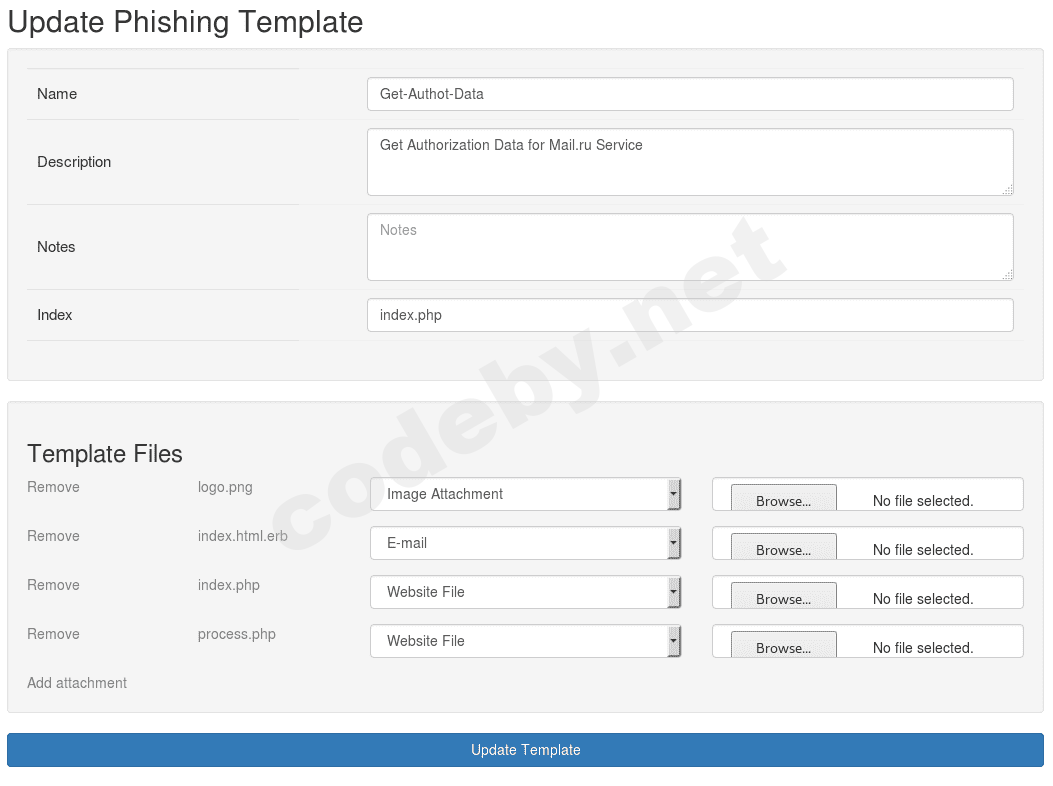Click the resize grip of the Description box

pyautogui.click(x=1007, y=190)
